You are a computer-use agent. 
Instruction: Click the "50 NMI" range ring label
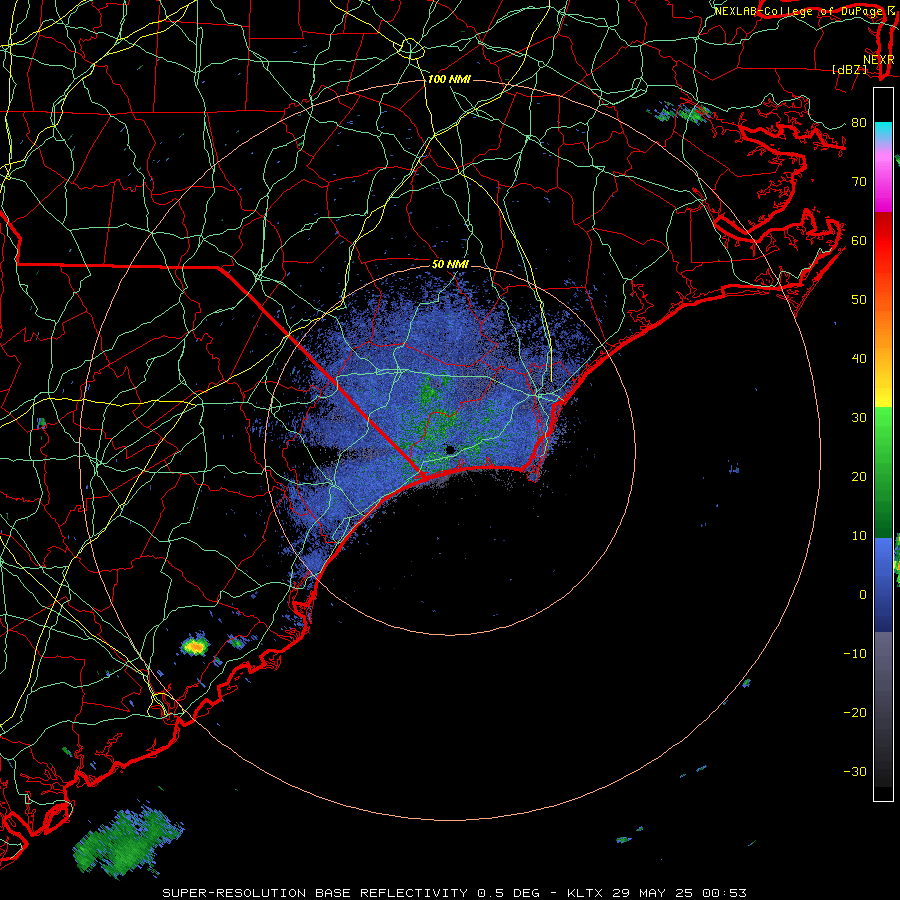[451, 264]
